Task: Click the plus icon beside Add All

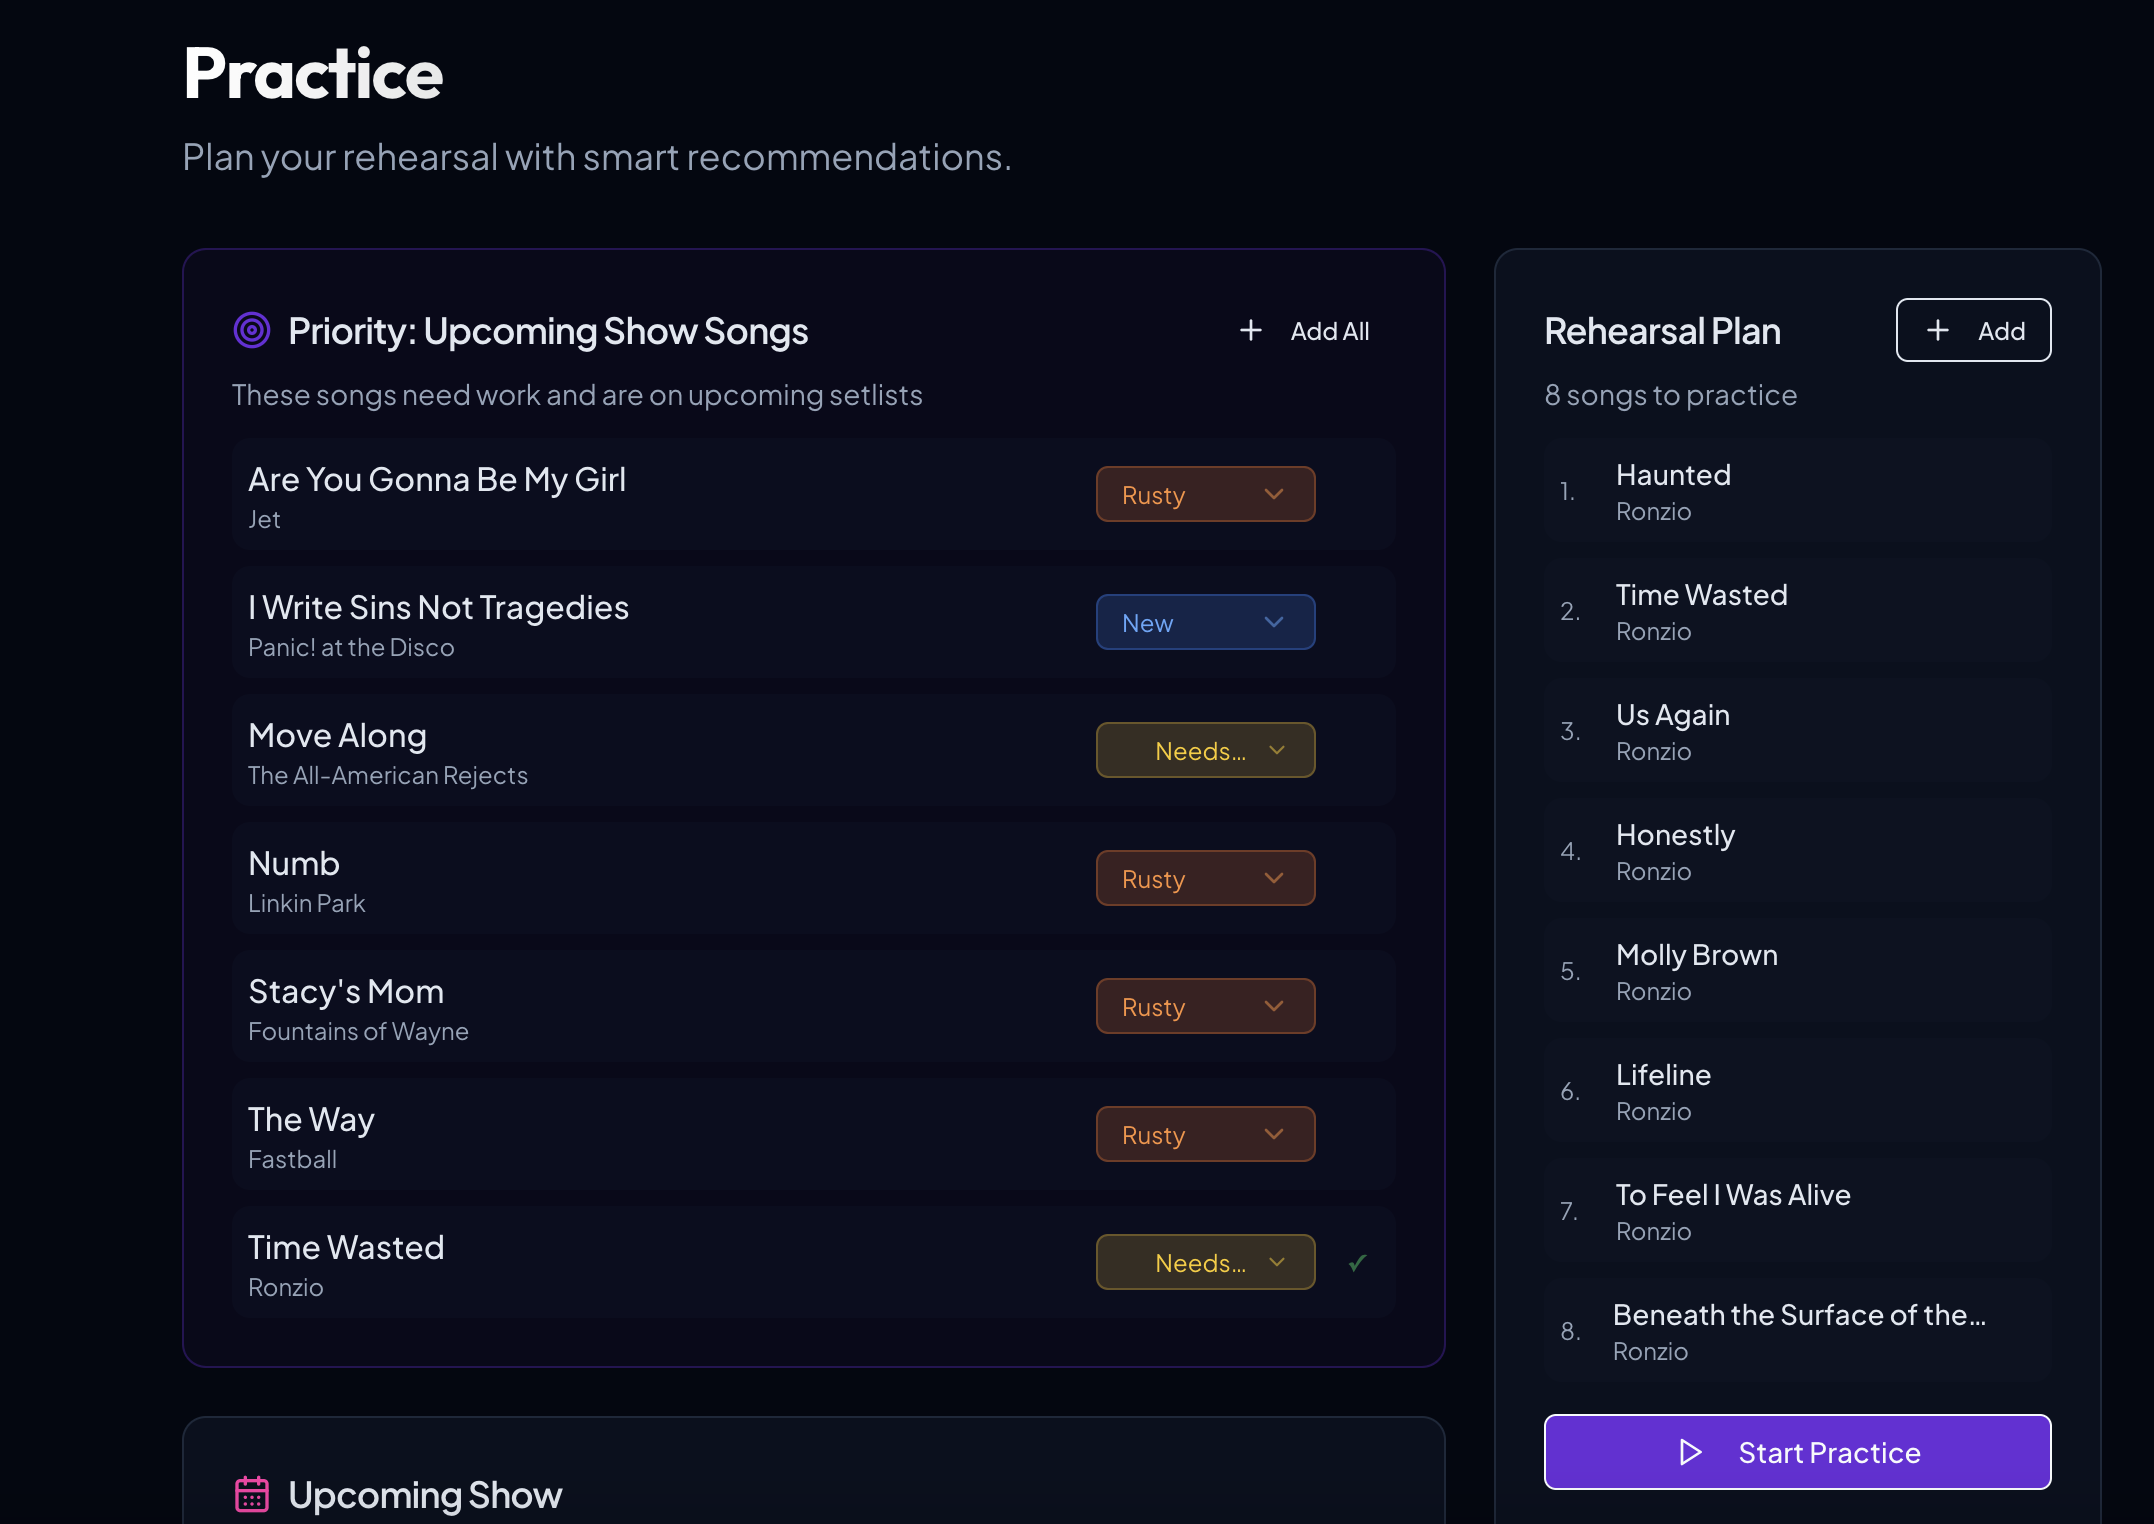Action: click(1251, 330)
